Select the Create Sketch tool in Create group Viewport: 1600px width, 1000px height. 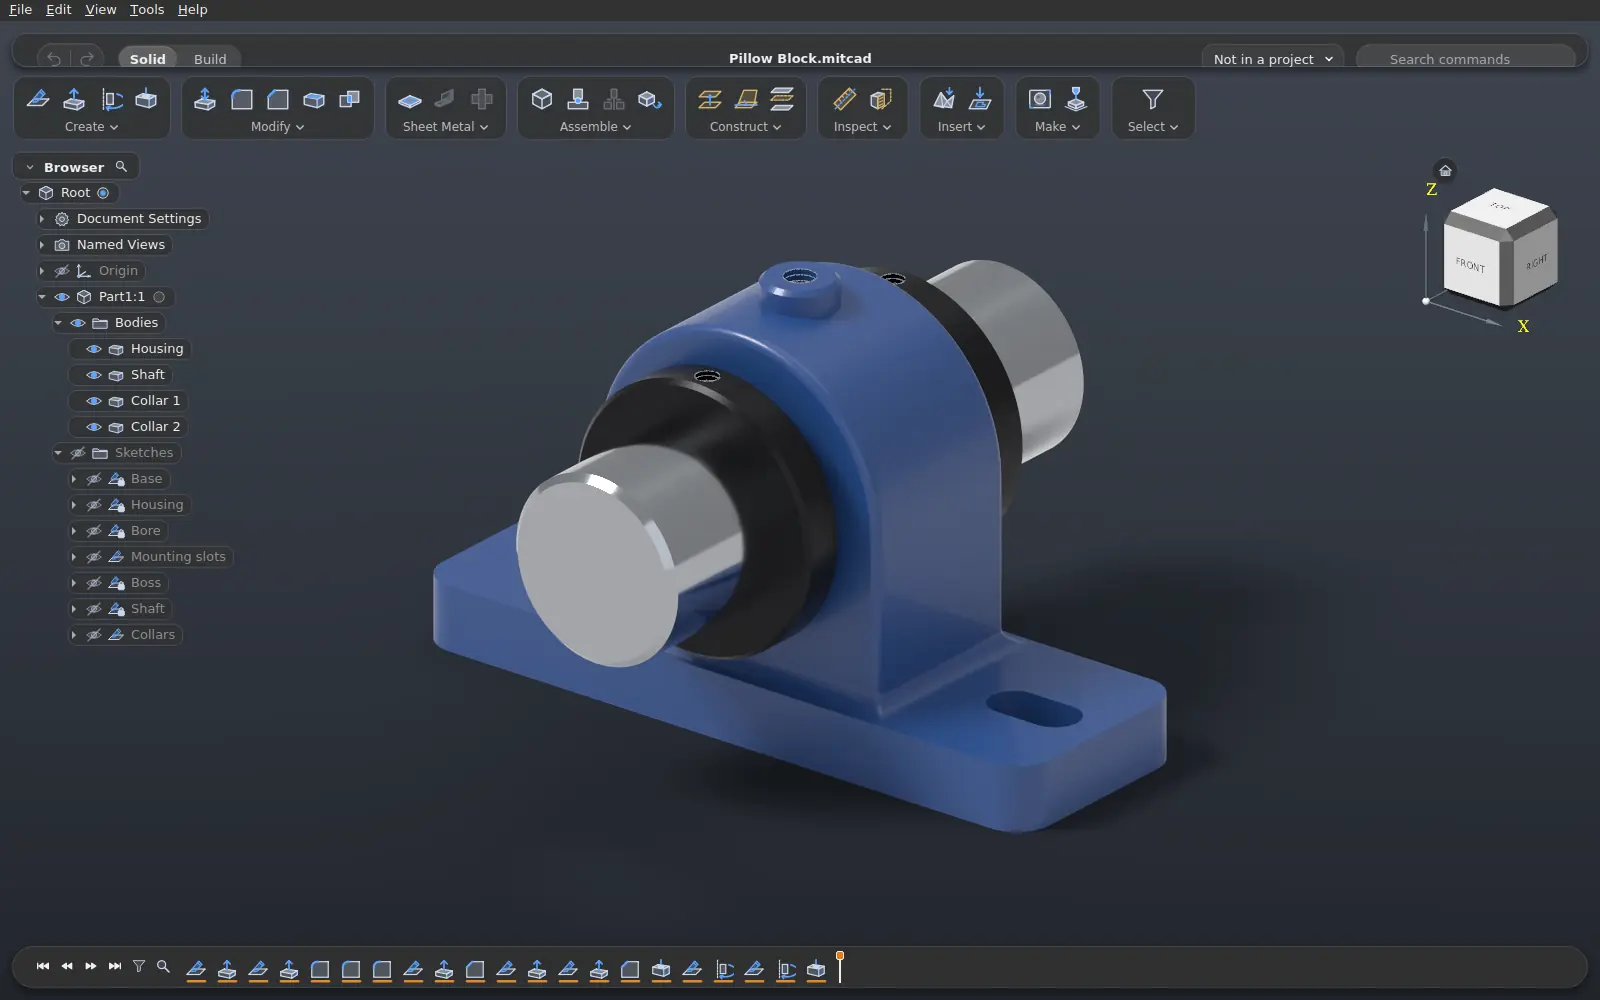click(38, 99)
